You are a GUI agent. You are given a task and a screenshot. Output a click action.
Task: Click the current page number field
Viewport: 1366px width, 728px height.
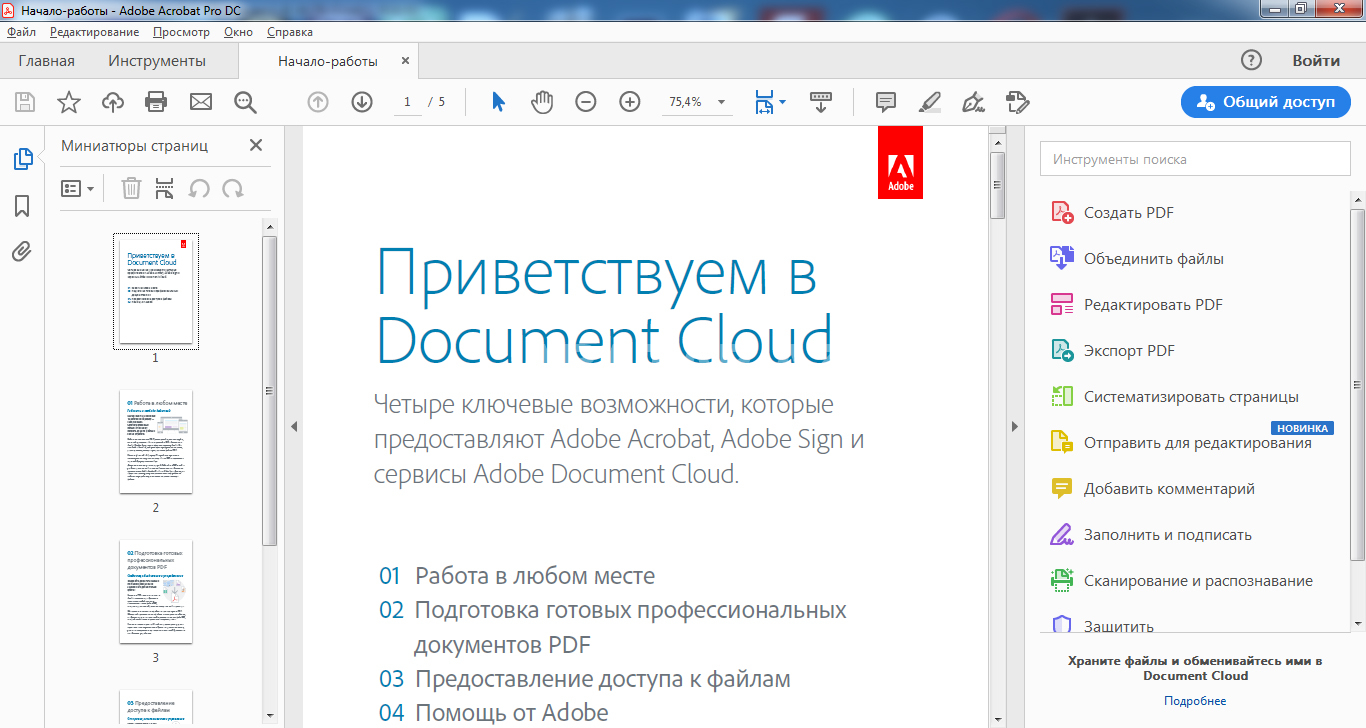pos(407,102)
